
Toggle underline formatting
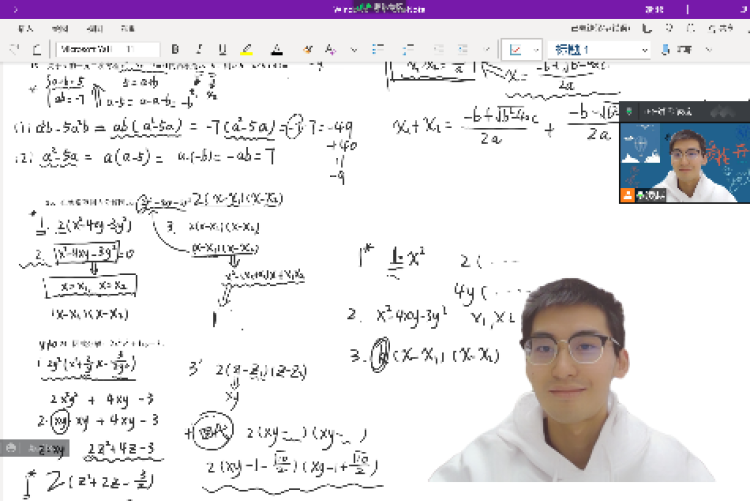[x=222, y=49]
